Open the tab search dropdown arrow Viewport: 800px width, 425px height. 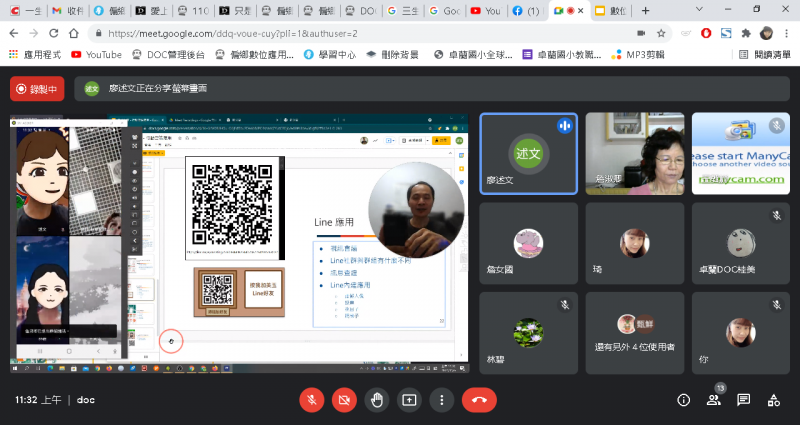699,10
